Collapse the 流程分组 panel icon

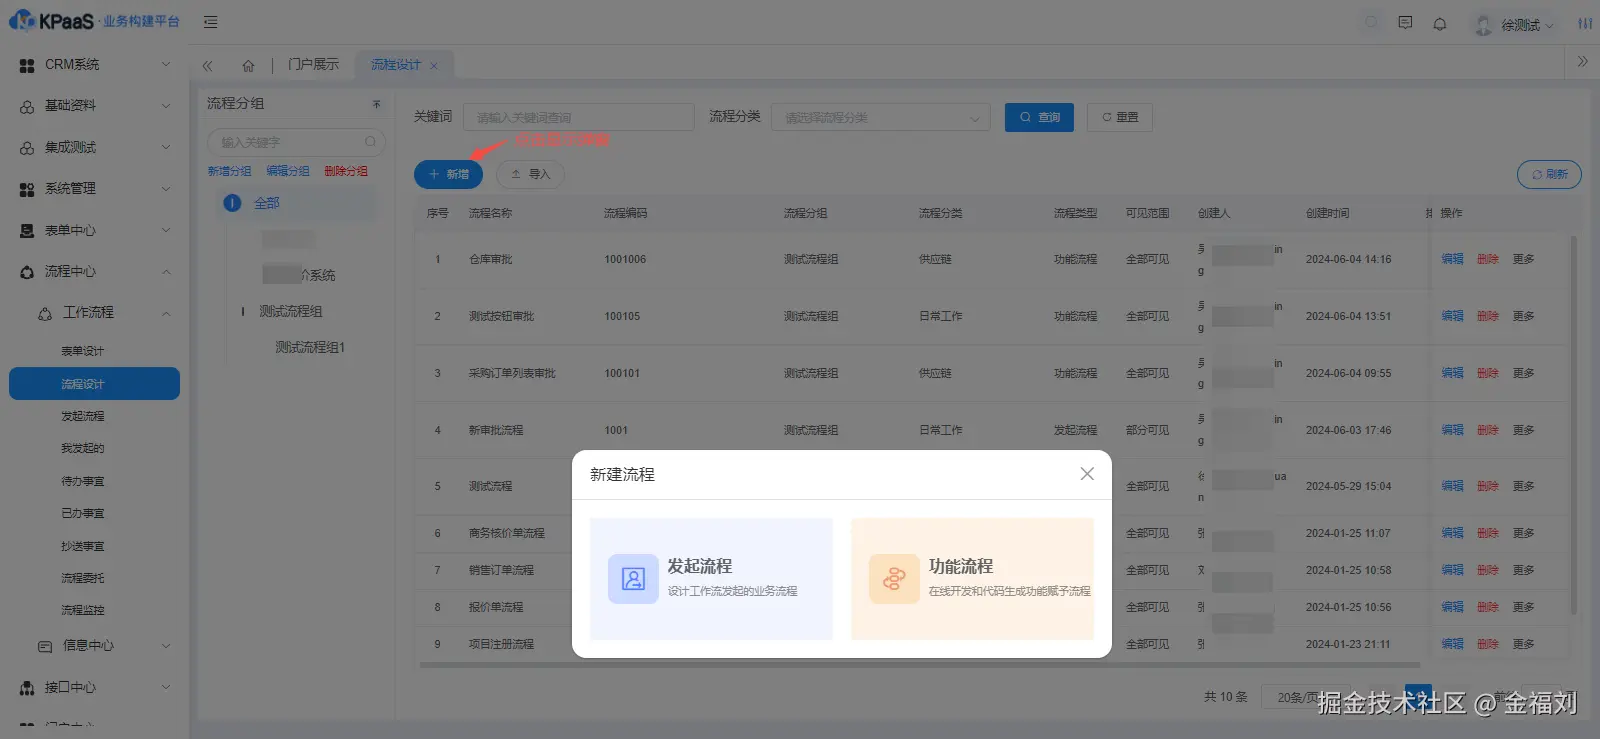(377, 104)
